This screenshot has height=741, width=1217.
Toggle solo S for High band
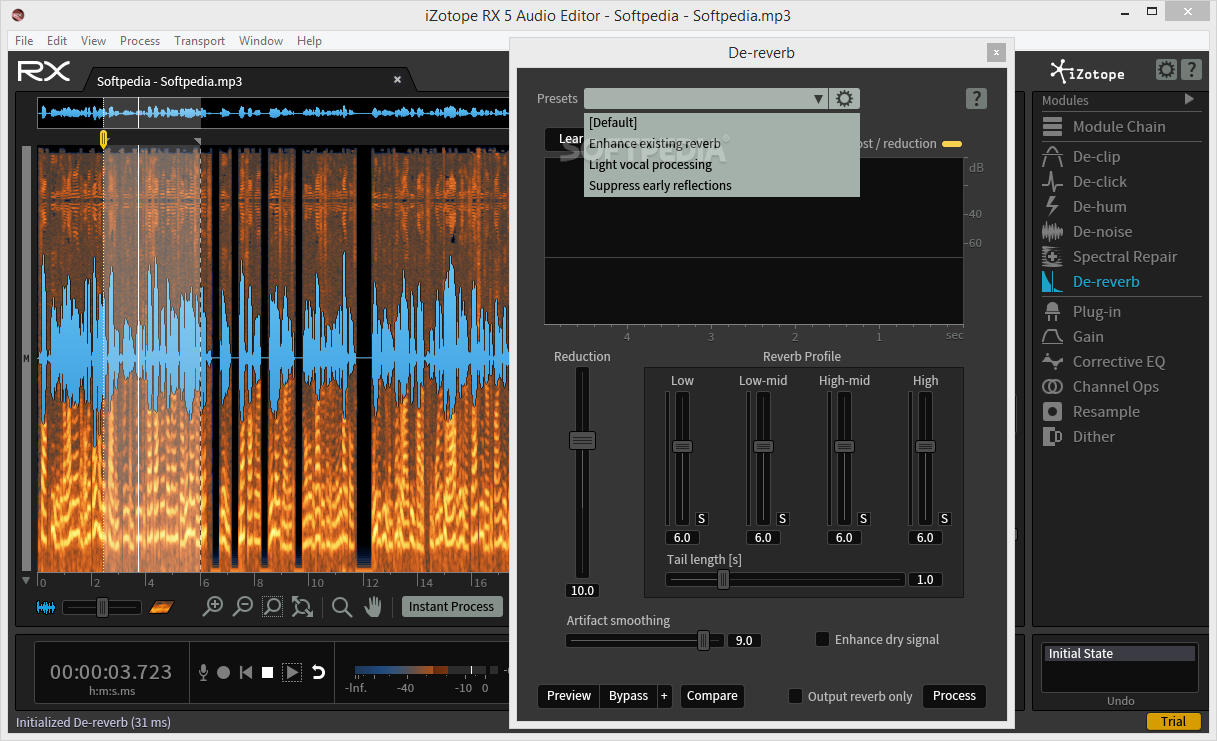(944, 518)
